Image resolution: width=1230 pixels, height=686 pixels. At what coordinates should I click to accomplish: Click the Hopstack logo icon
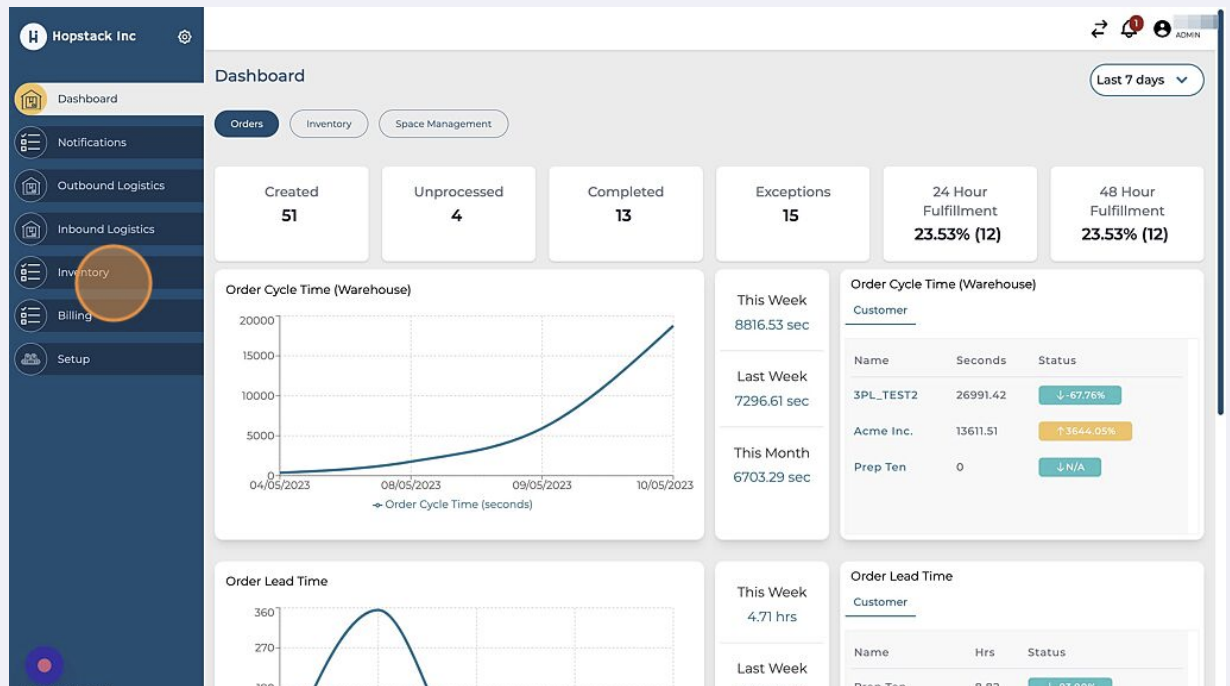(x=33, y=37)
